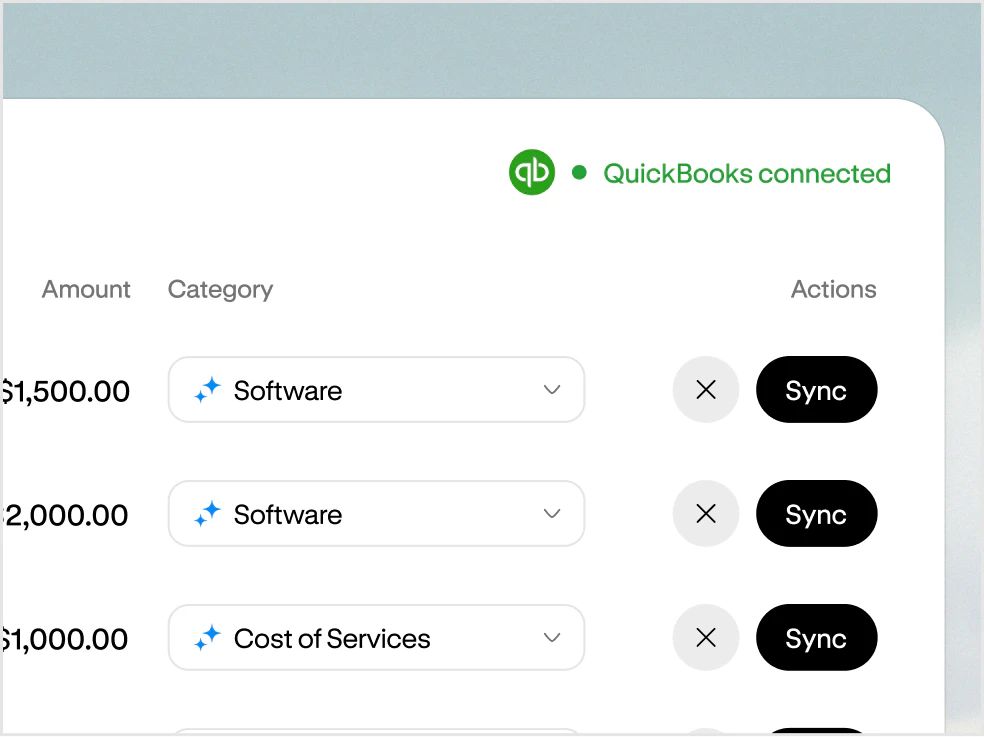Click the AI sparkle icon beside Cost of Services

click(207, 637)
